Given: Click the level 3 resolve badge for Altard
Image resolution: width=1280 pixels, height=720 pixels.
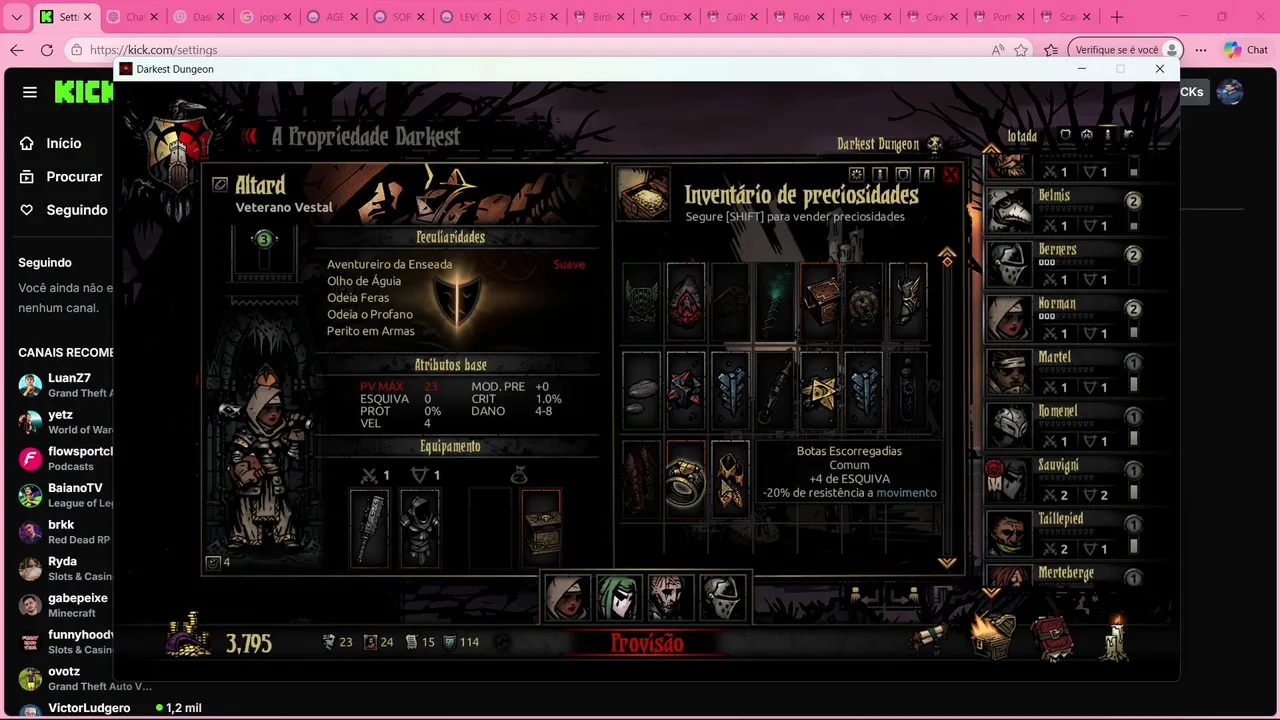Looking at the screenshot, I should (x=264, y=239).
